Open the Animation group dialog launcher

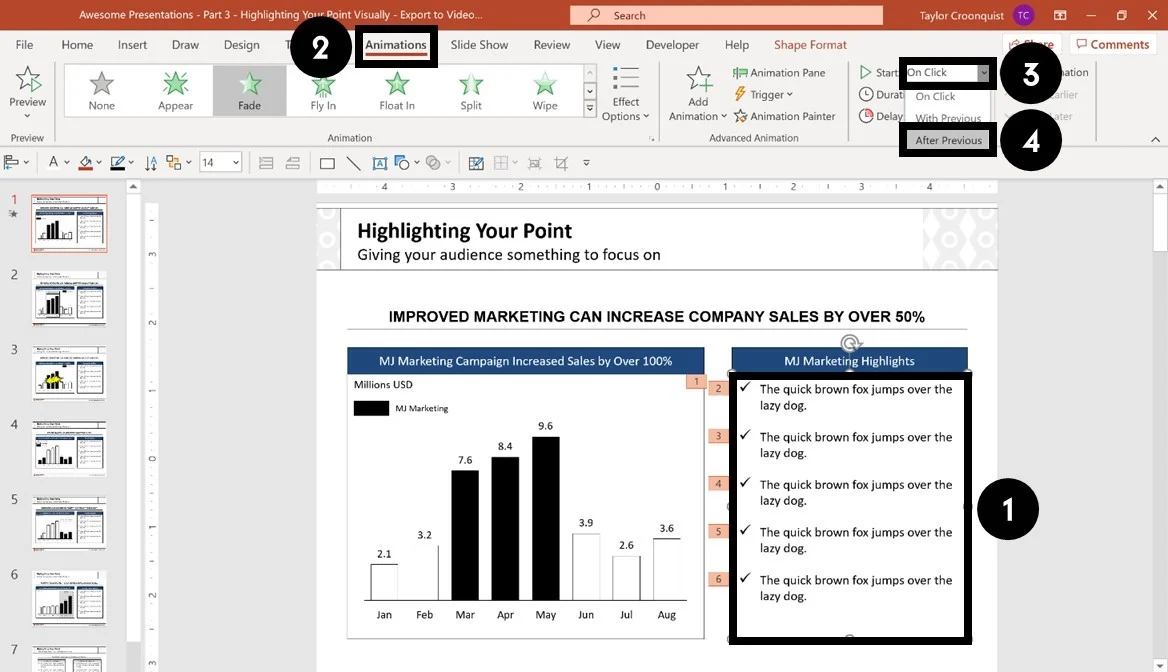tap(651, 139)
